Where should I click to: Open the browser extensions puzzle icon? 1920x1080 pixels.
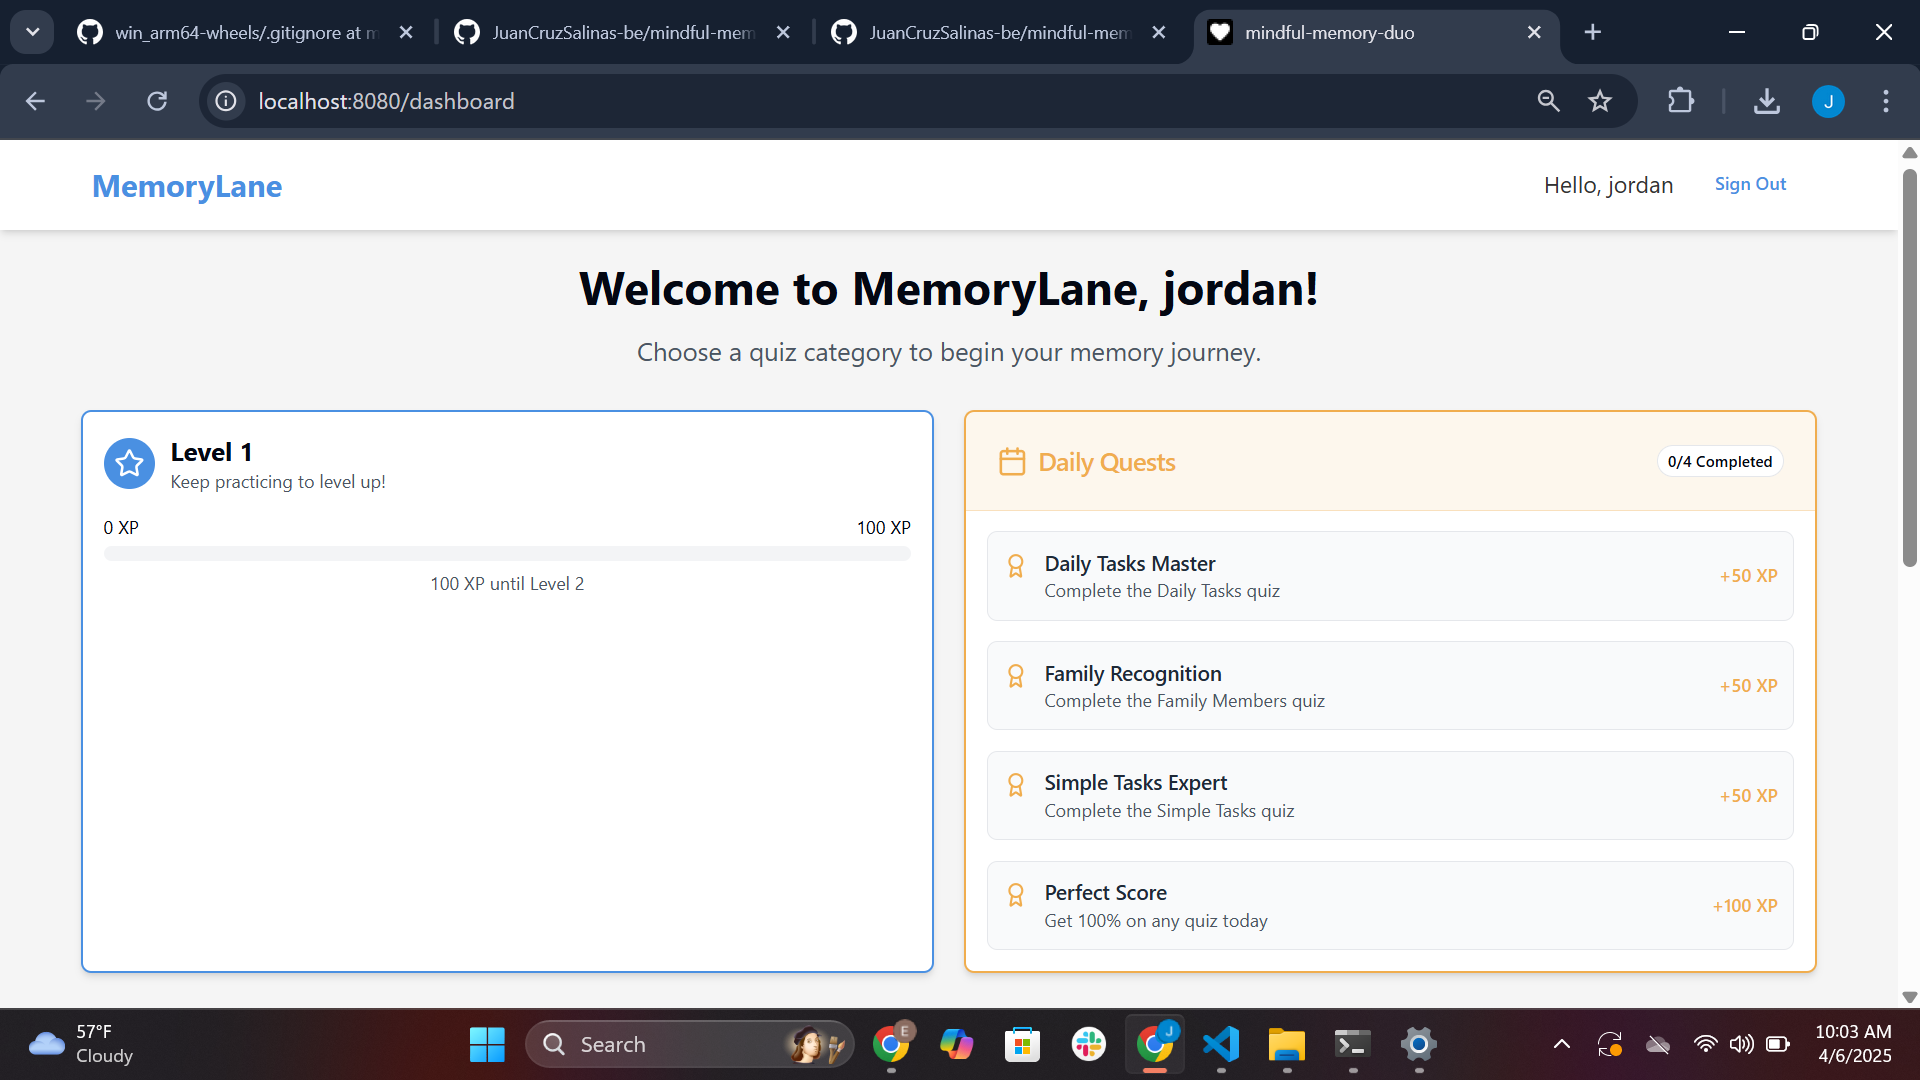click(1681, 101)
